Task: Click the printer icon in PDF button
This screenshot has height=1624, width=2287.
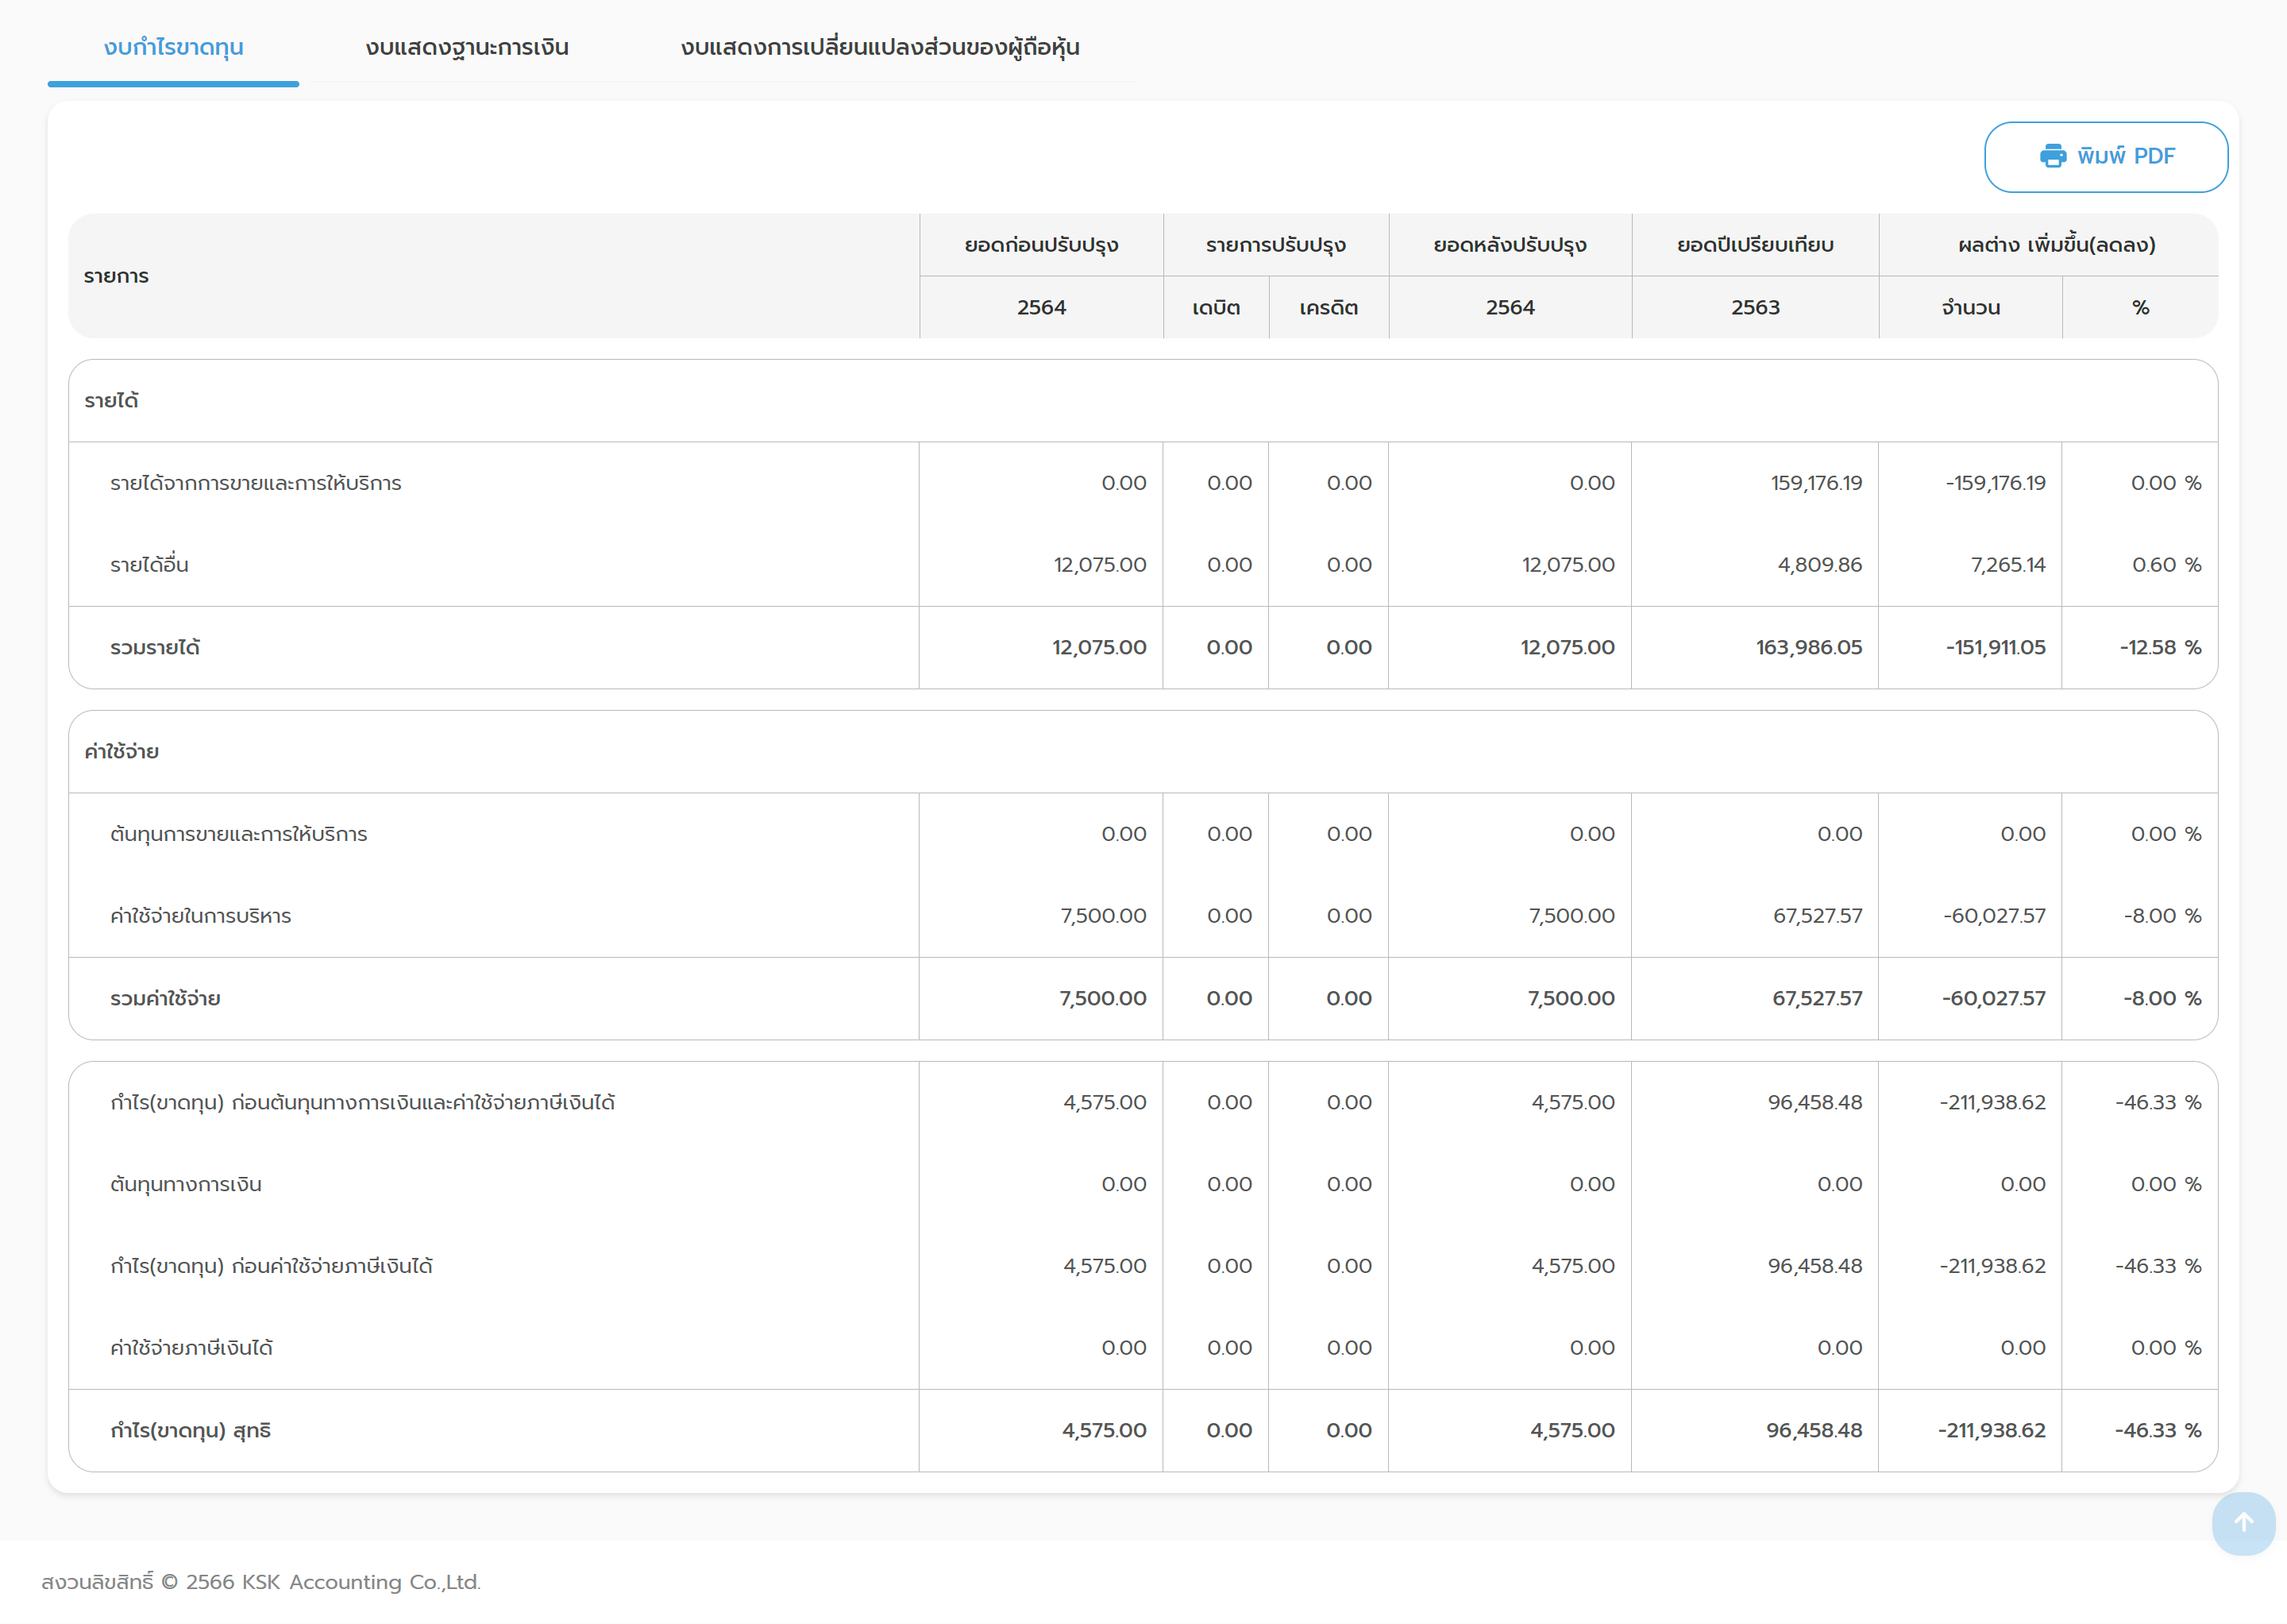Action: click(x=2052, y=156)
